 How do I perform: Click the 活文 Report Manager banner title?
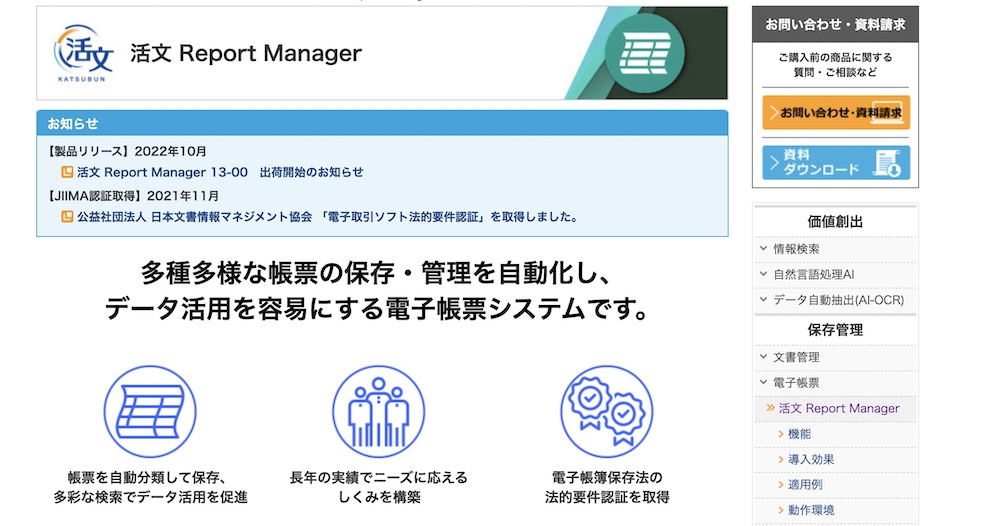[246, 54]
